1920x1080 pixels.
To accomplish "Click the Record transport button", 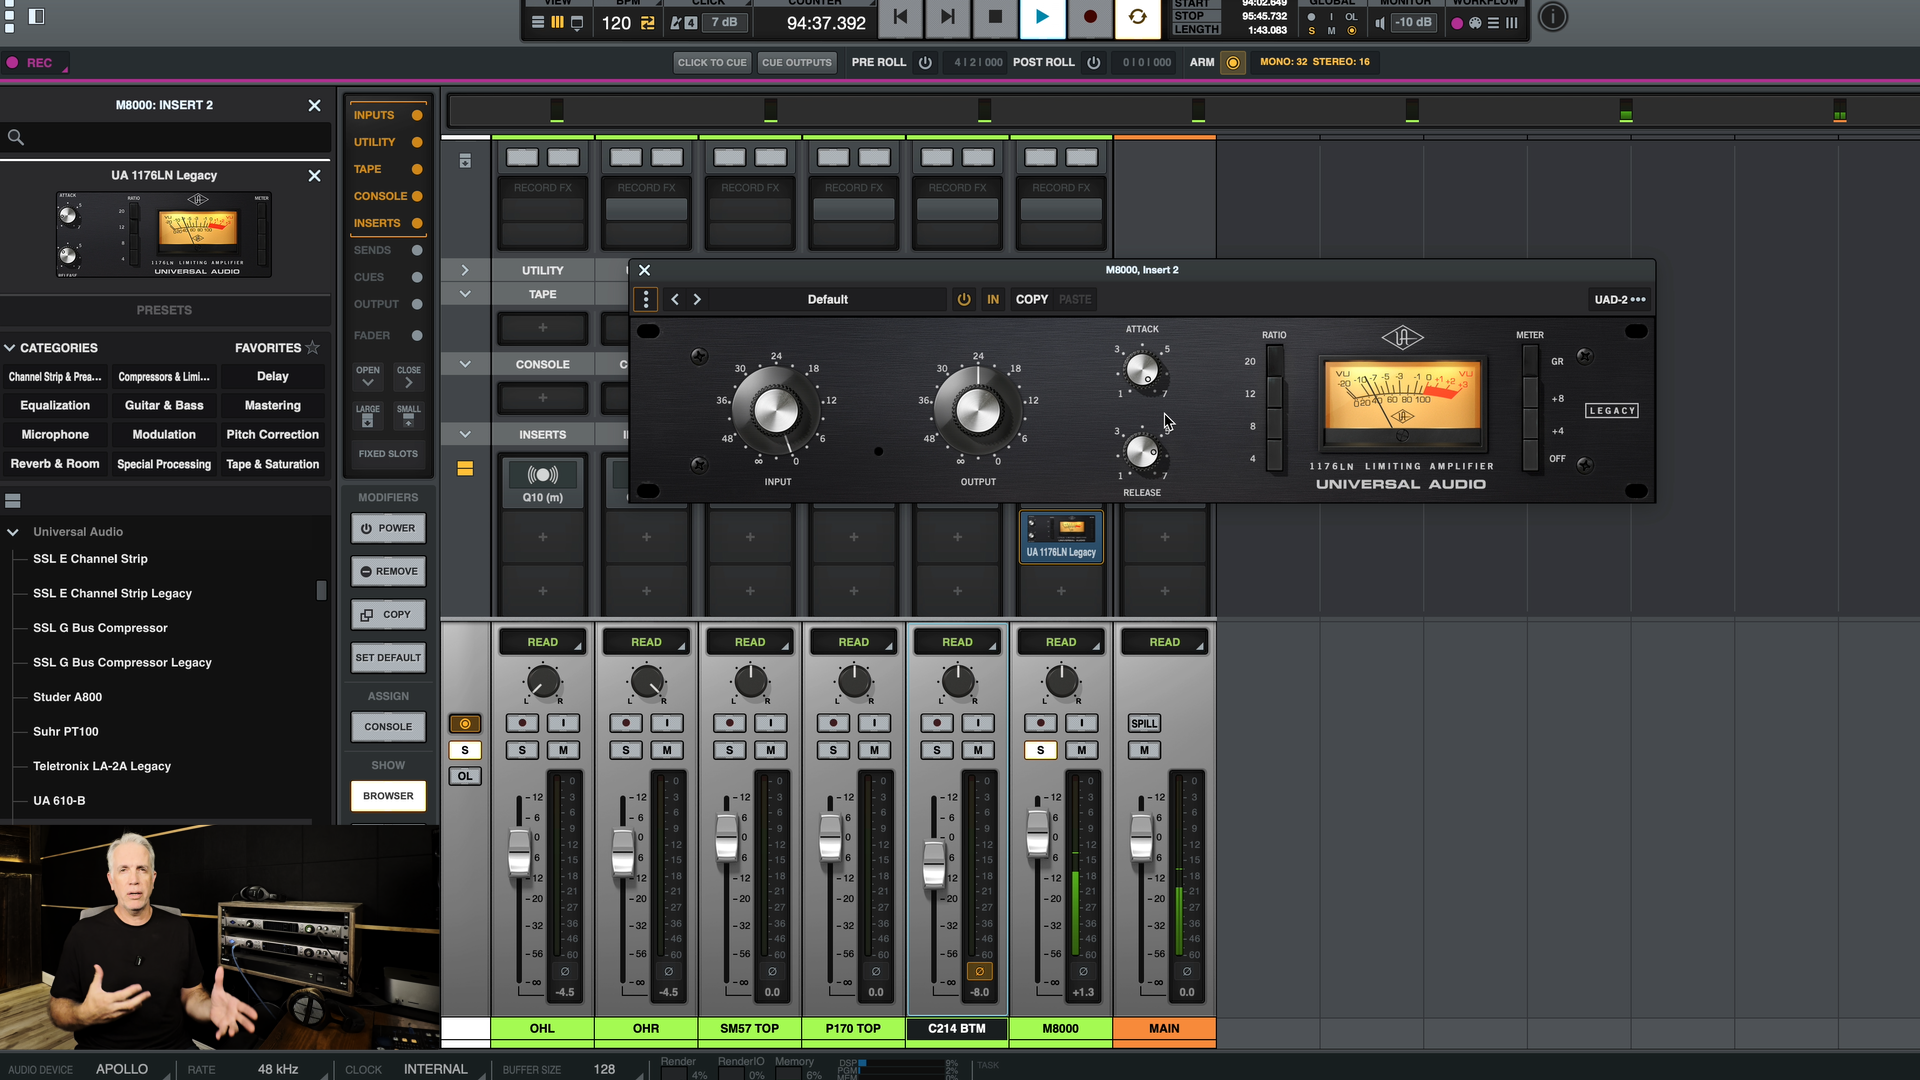I will pos(1090,17).
